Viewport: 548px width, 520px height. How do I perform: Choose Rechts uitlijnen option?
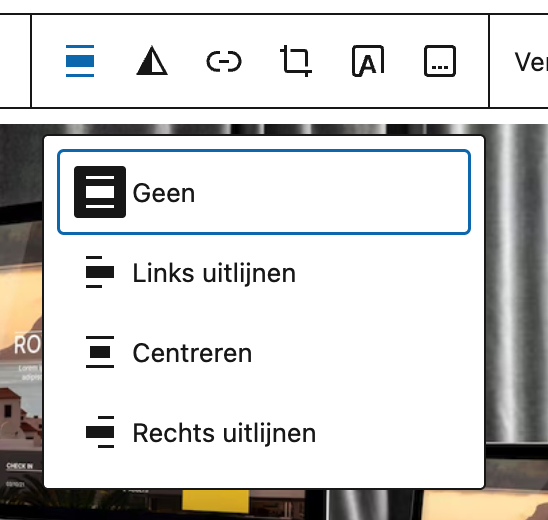pos(264,432)
